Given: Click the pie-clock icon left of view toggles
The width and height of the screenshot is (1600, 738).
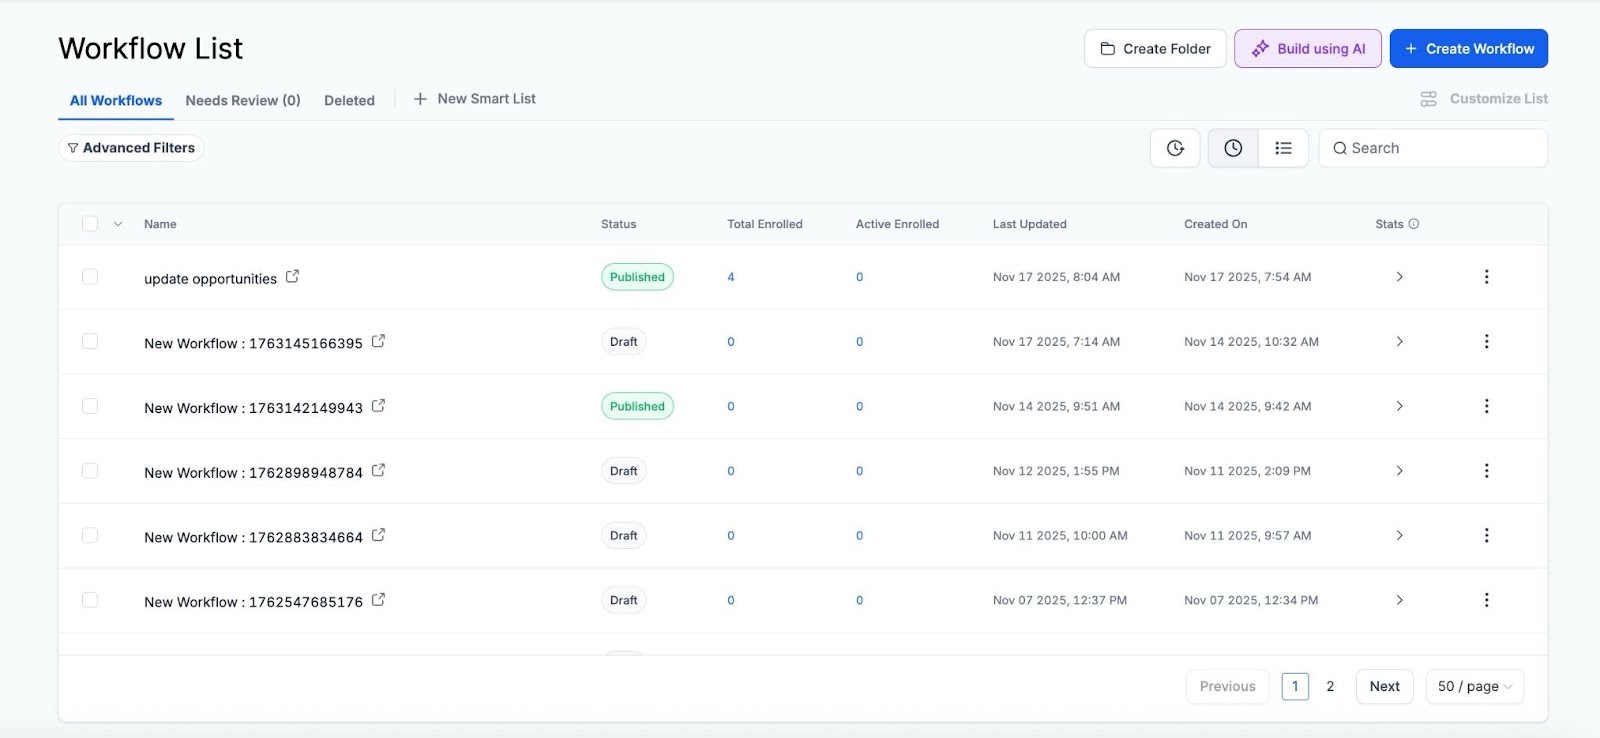Looking at the screenshot, I should pos(1175,148).
